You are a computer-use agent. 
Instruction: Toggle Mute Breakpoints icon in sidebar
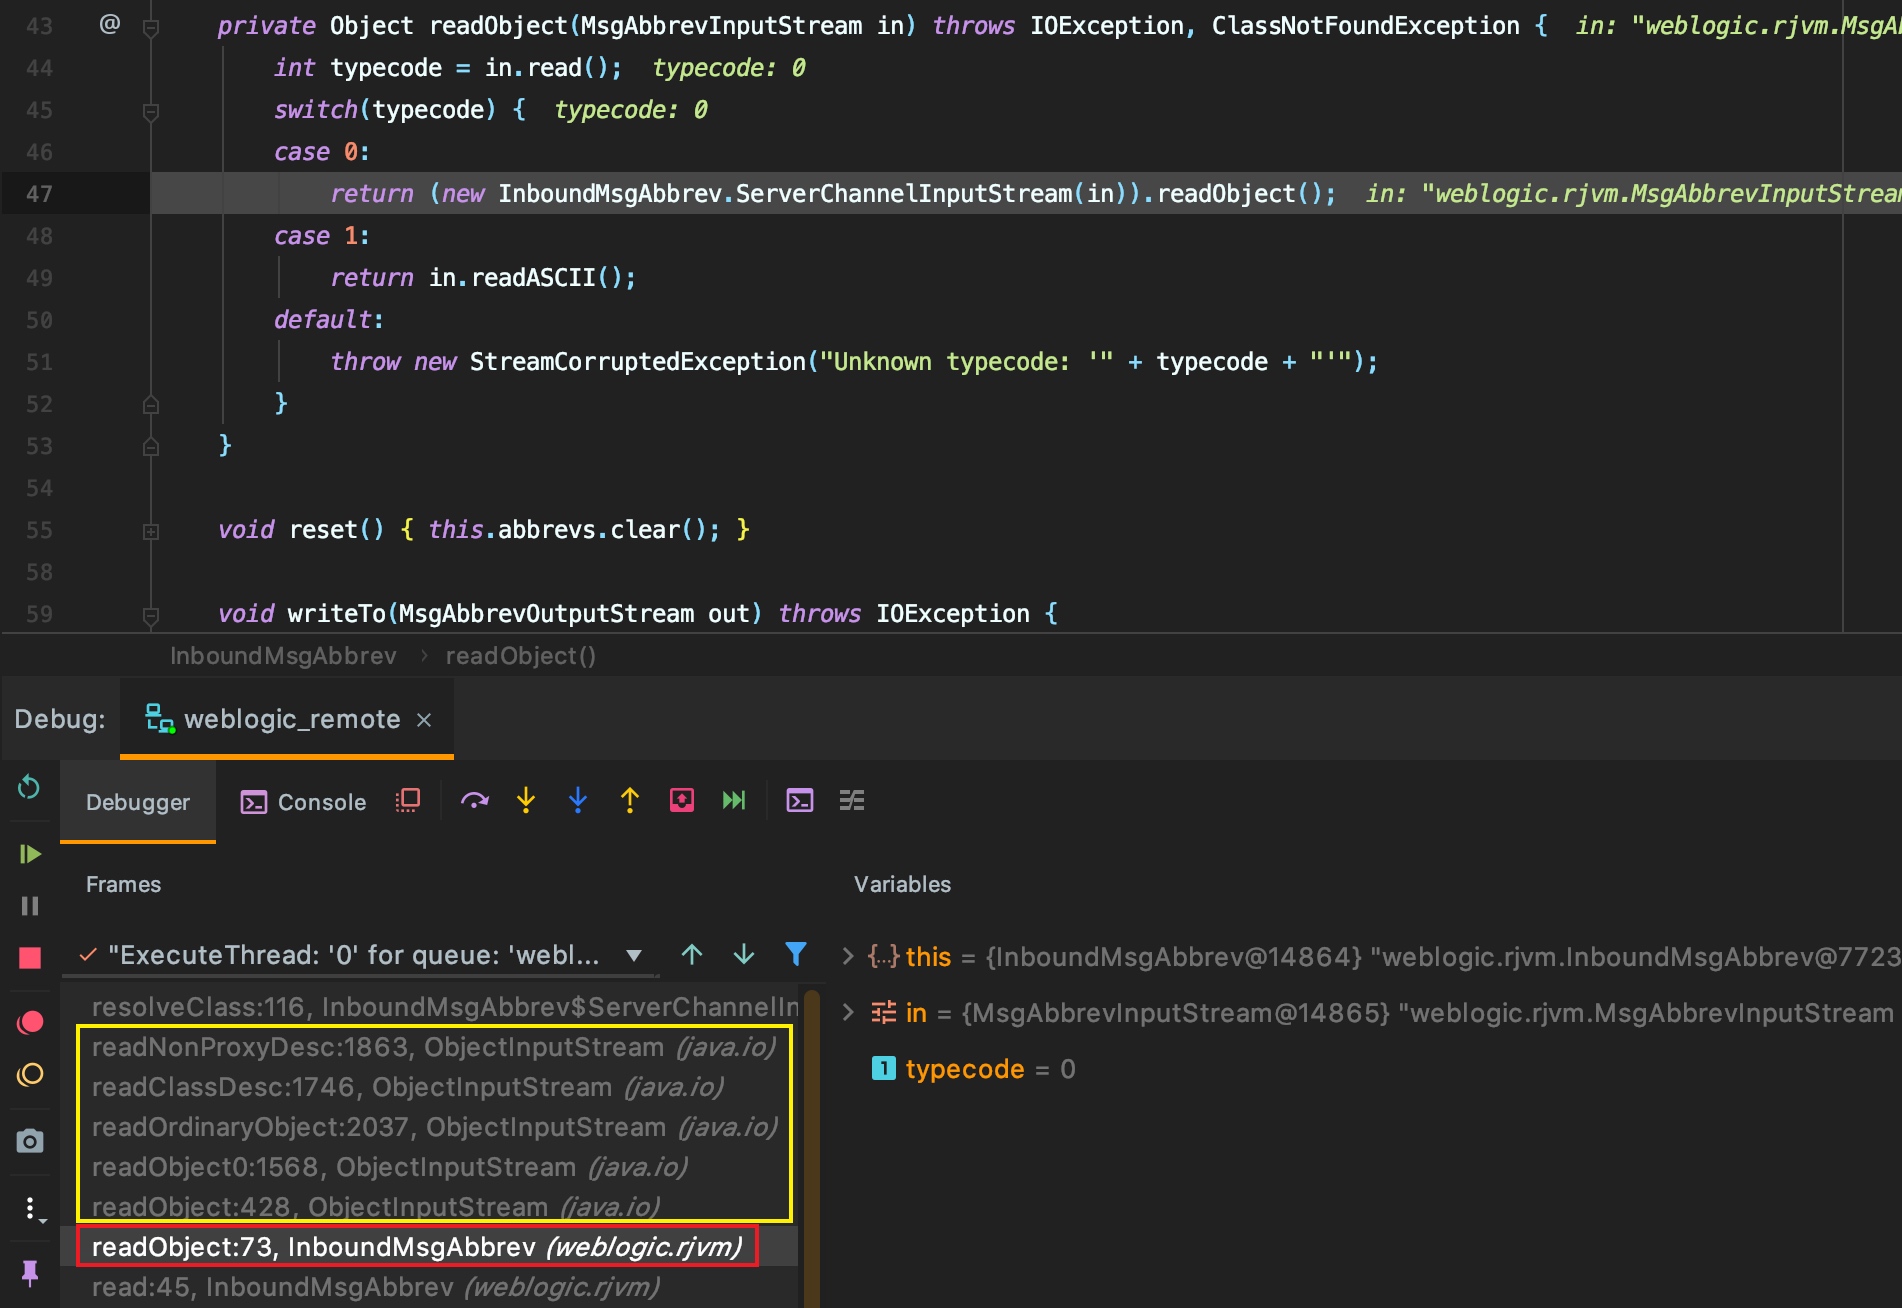[30, 1075]
